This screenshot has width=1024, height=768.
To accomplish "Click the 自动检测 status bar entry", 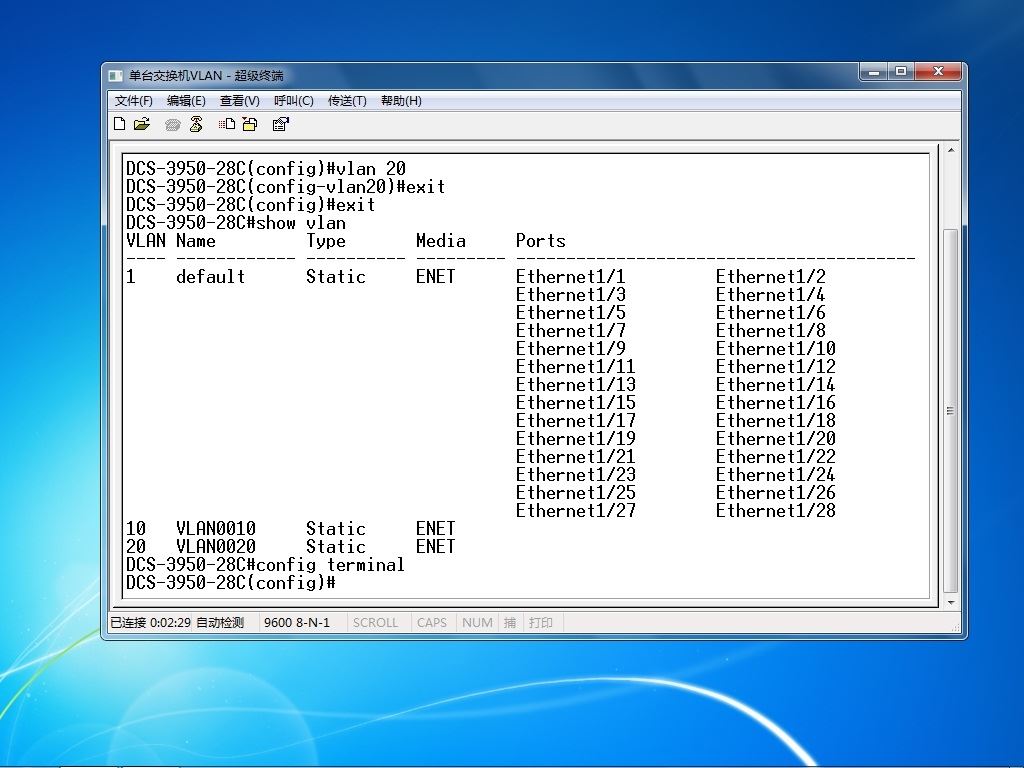I will (220, 623).
